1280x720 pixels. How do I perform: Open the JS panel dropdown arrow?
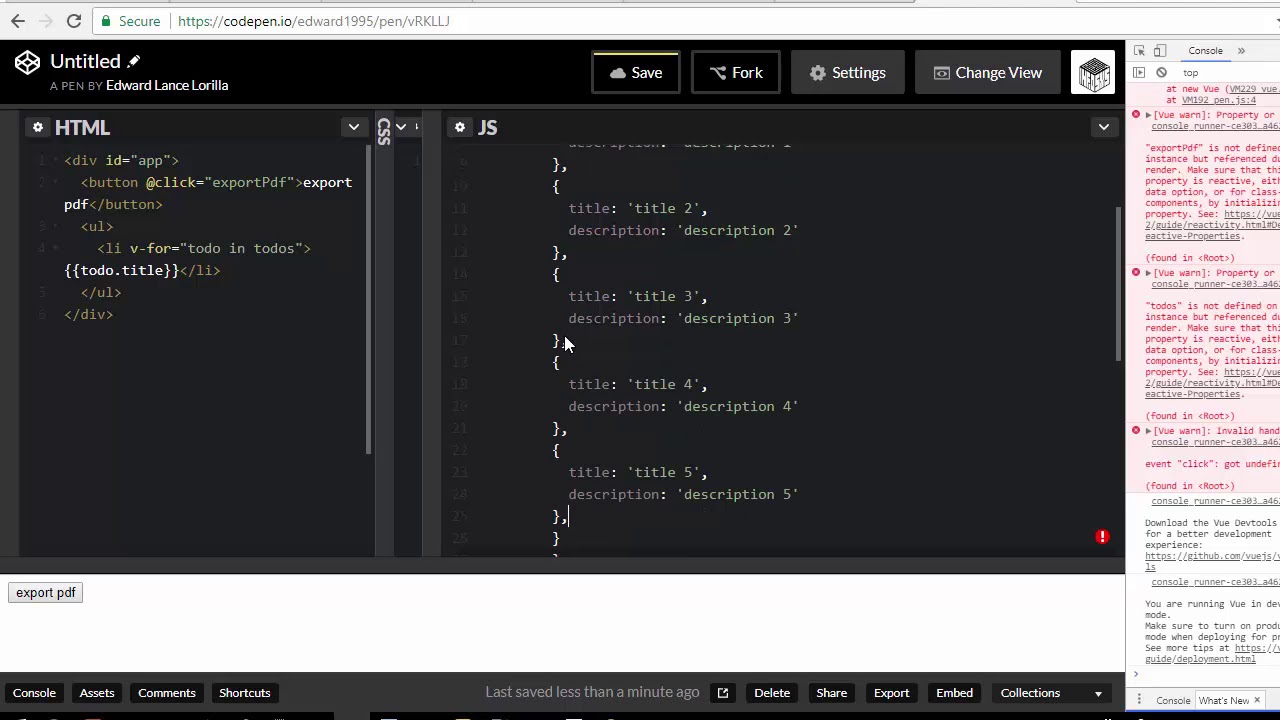[x=1103, y=127]
